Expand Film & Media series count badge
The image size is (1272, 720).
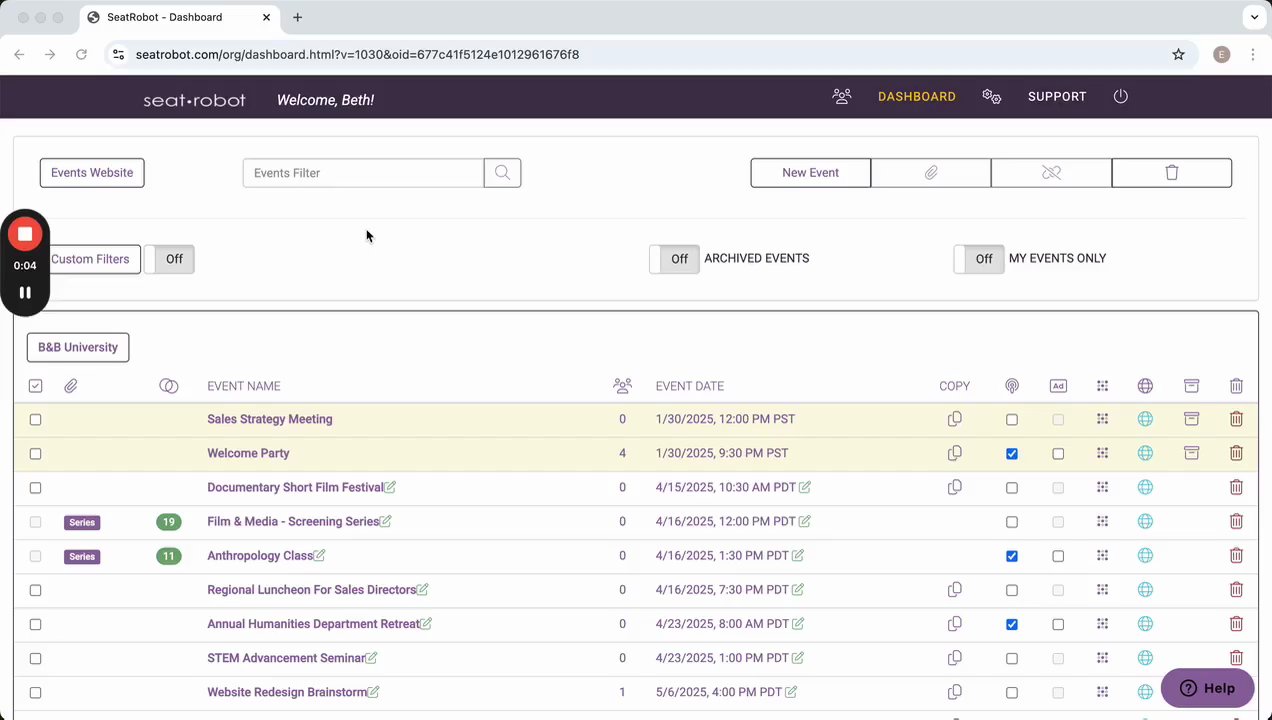pos(169,522)
